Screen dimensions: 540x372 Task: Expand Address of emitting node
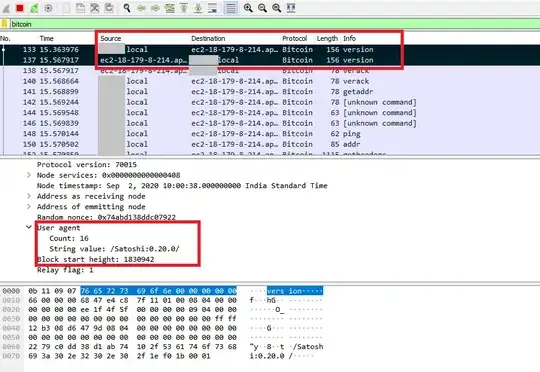point(29,206)
